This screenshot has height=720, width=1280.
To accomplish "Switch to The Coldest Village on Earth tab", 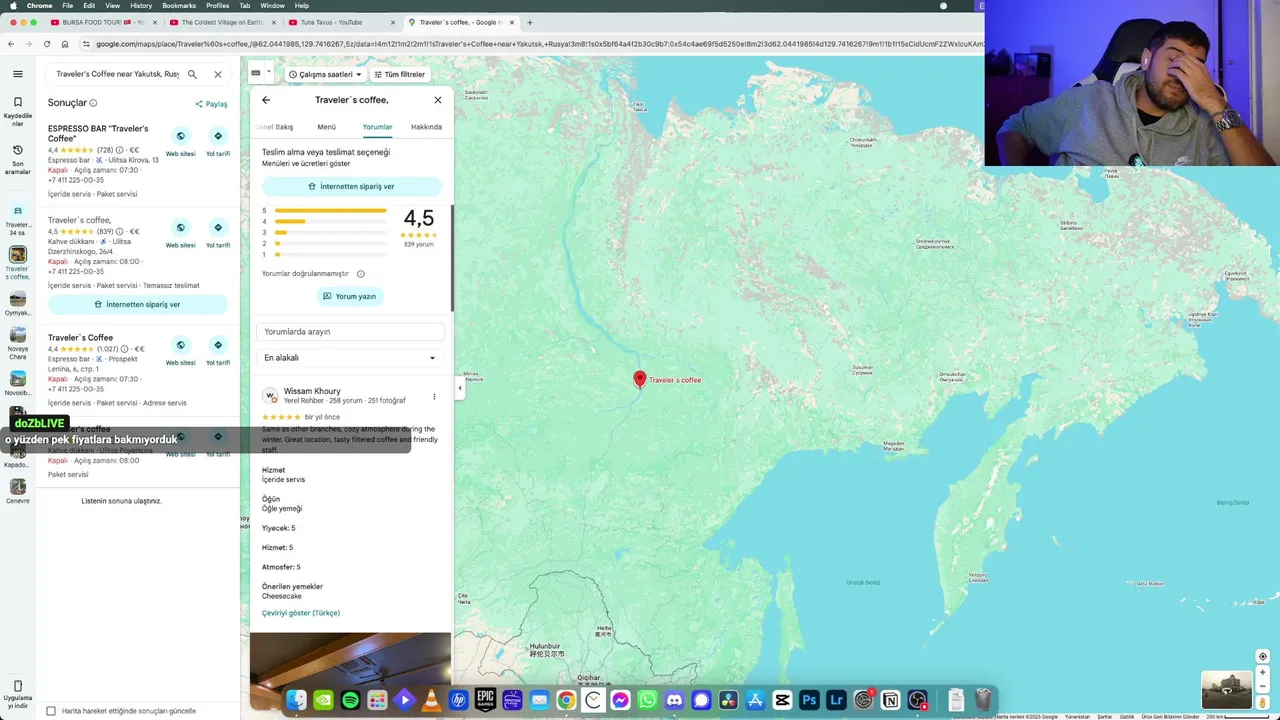I will click(x=221, y=22).
